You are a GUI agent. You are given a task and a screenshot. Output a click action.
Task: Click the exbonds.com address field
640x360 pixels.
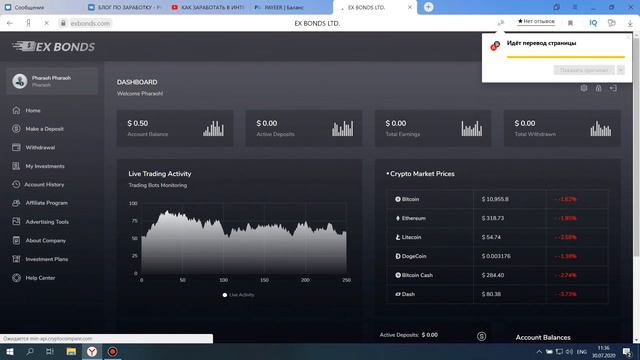pyautogui.click(x=90, y=23)
